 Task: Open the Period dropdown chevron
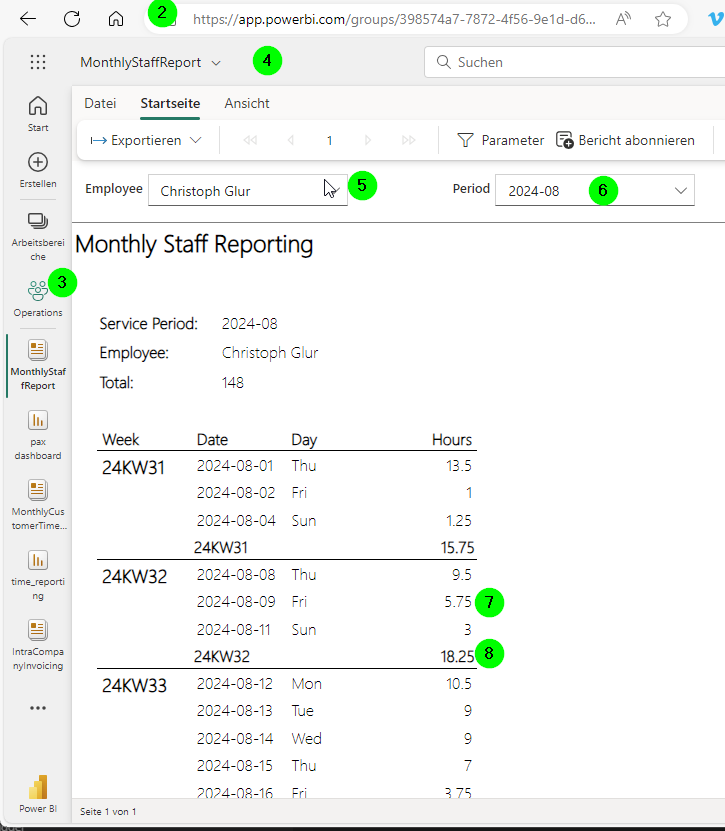[x=680, y=190]
